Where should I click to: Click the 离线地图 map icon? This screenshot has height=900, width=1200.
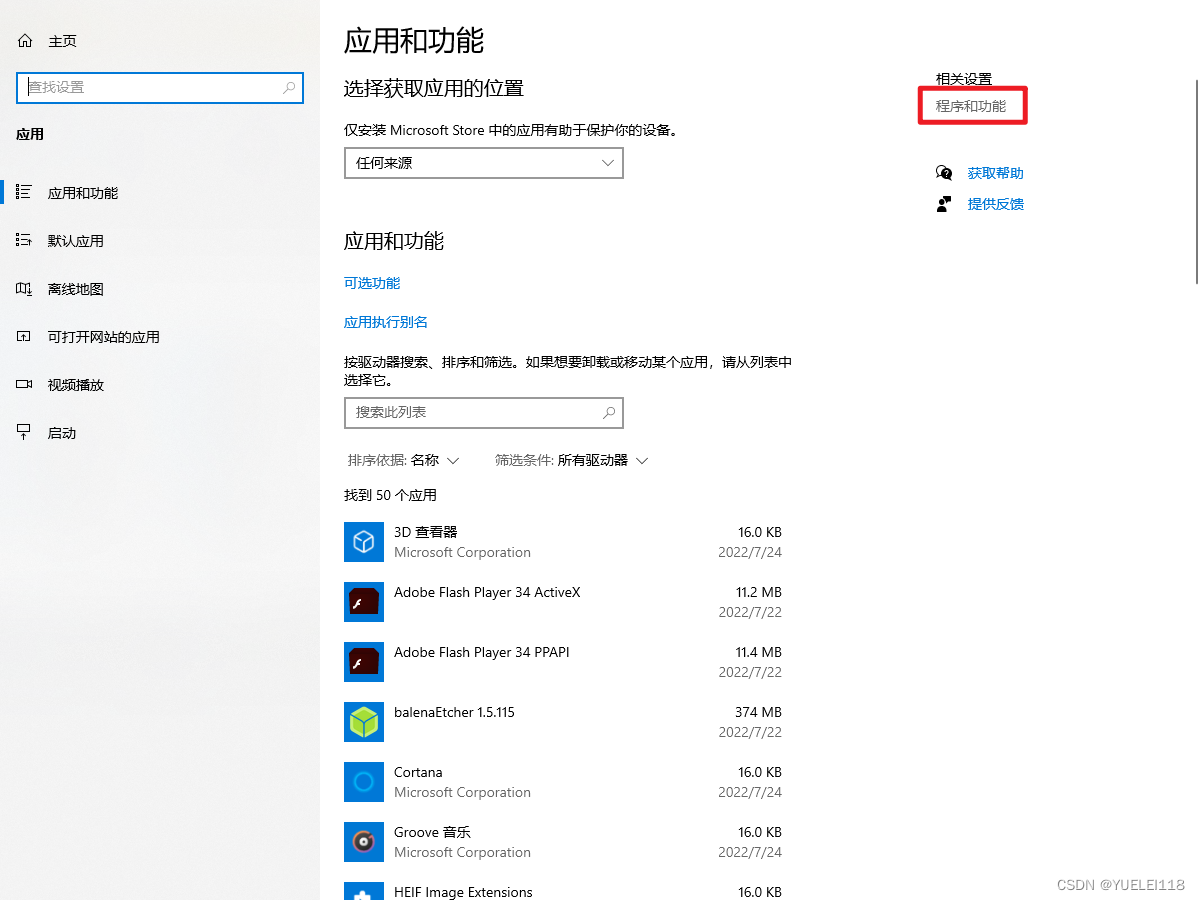[25, 288]
